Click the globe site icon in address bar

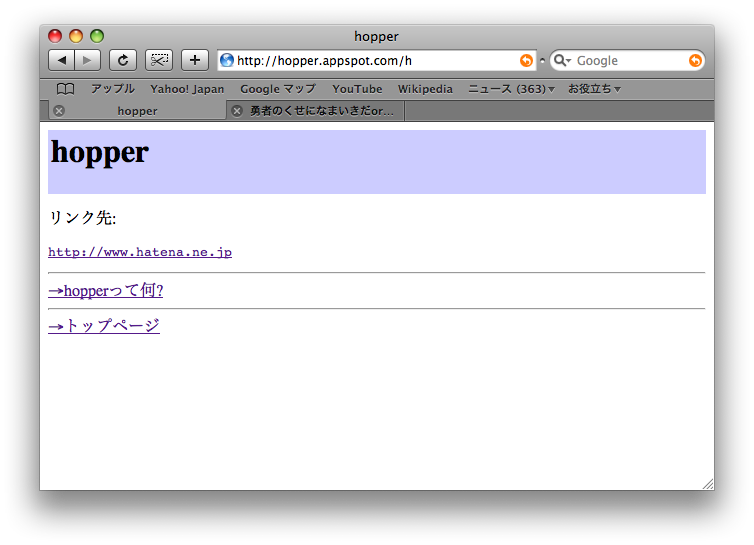pos(226,60)
